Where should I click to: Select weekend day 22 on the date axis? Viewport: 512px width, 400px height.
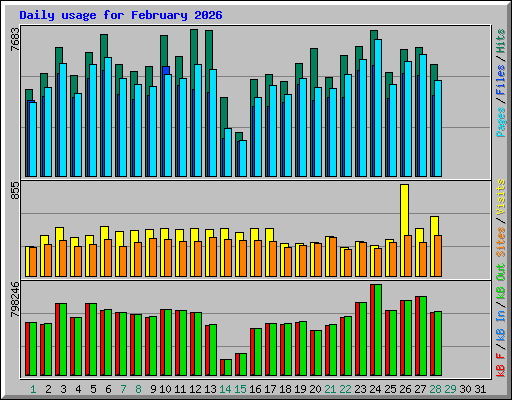(345, 389)
